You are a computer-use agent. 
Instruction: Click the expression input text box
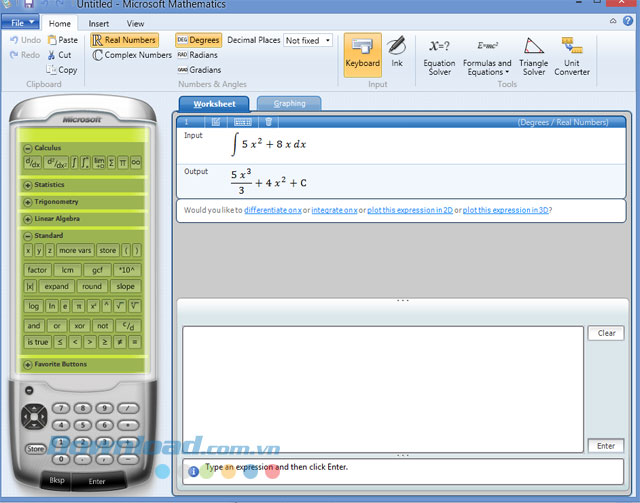pyautogui.click(x=383, y=389)
